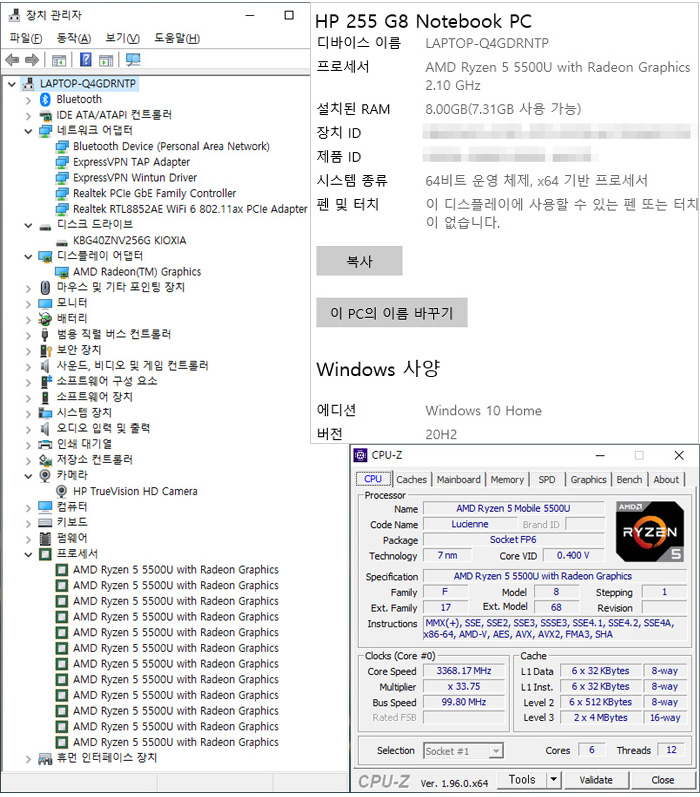The image size is (700, 797).
Task: Click the IDE ATA/ATAPI 컨트롤러 icon
Action: [x=45, y=115]
